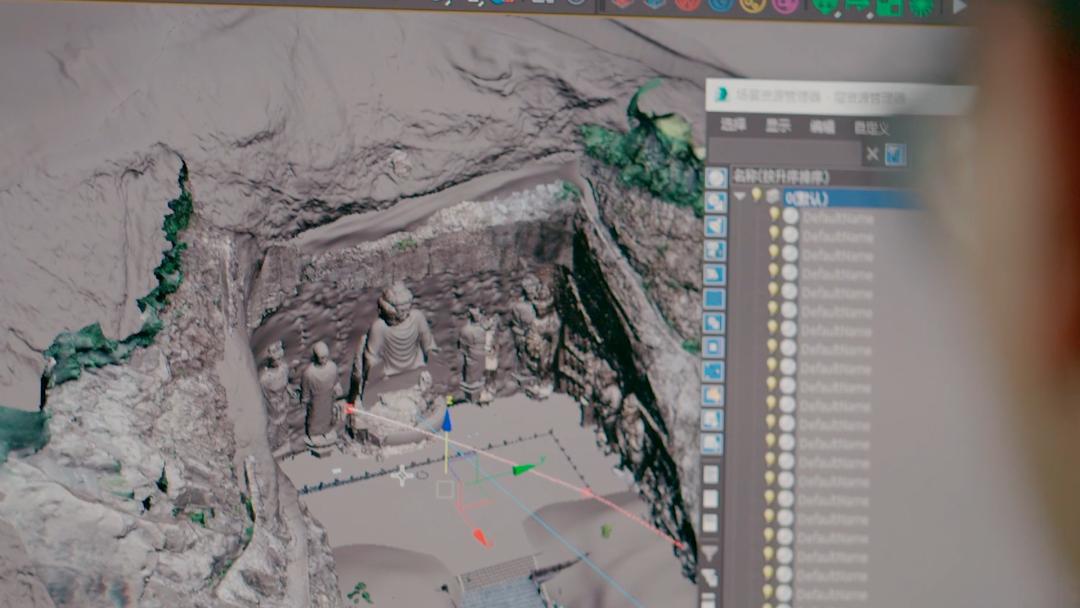Collapse the 0(默认) layer tree arrow
Viewport: 1080px width, 608px height.
(x=739, y=196)
